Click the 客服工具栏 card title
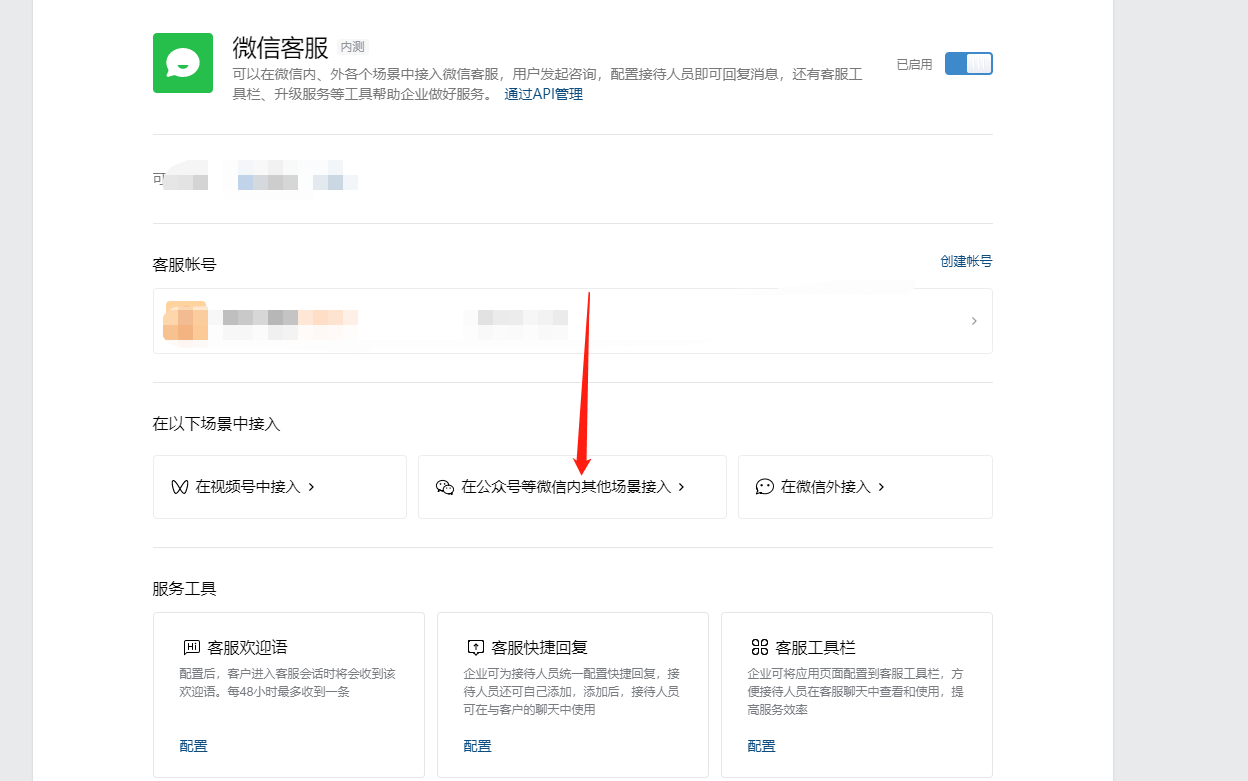 [x=816, y=647]
